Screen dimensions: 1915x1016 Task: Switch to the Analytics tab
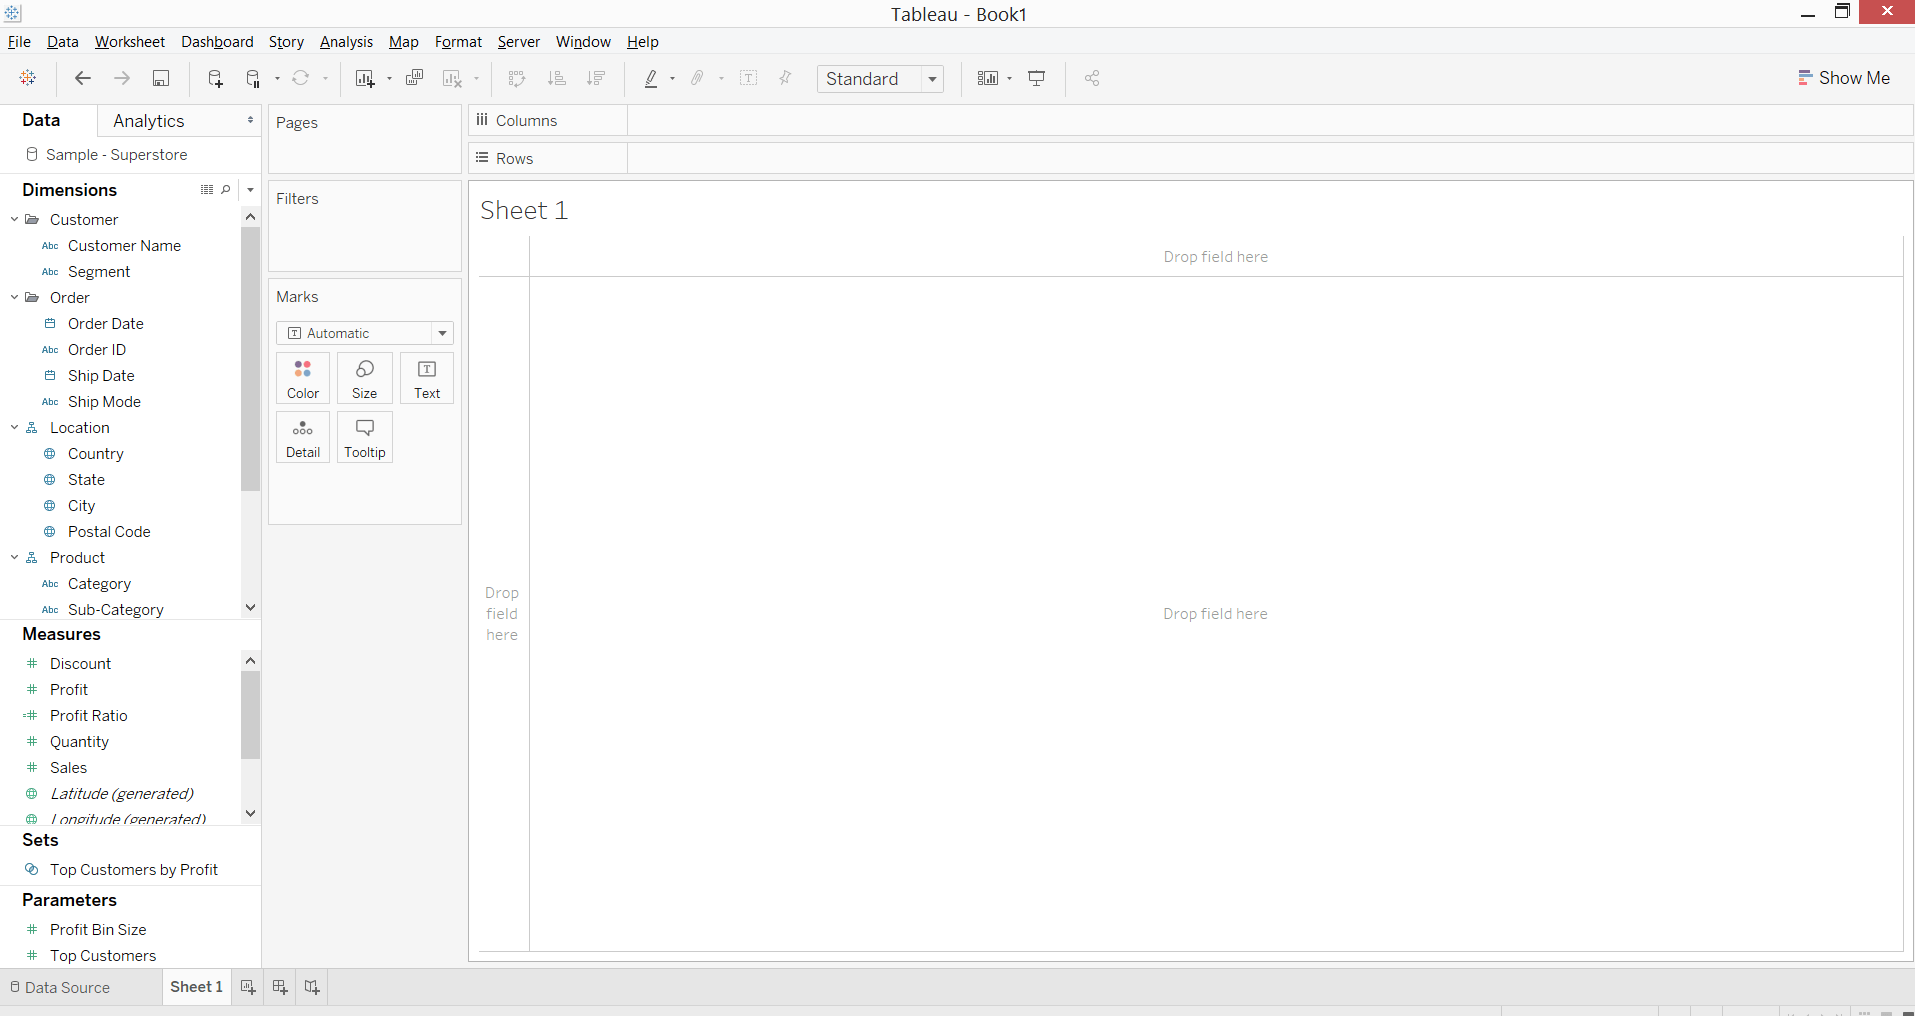pyautogui.click(x=149, y=121)
